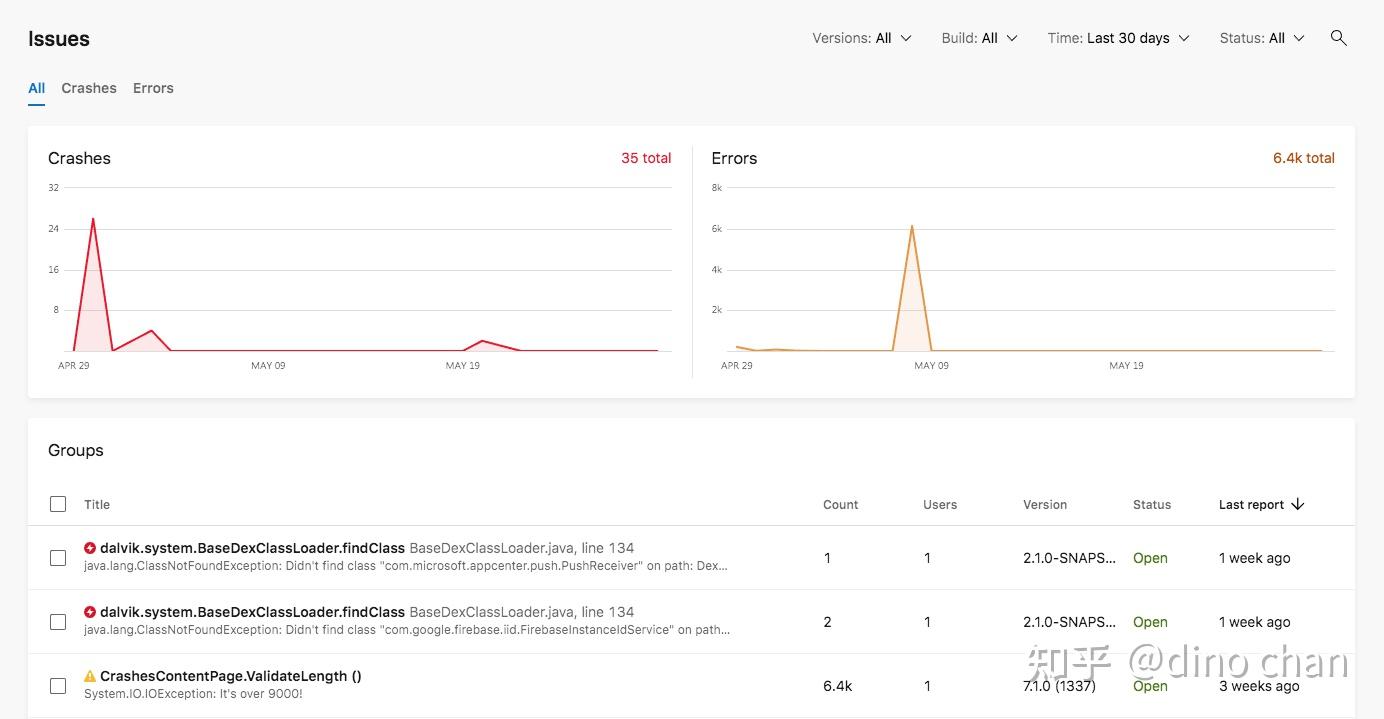Open the CrashesContentPage.ValidateLength issue
This screenshot has width=1384, height=719.
tap(230, 676)
